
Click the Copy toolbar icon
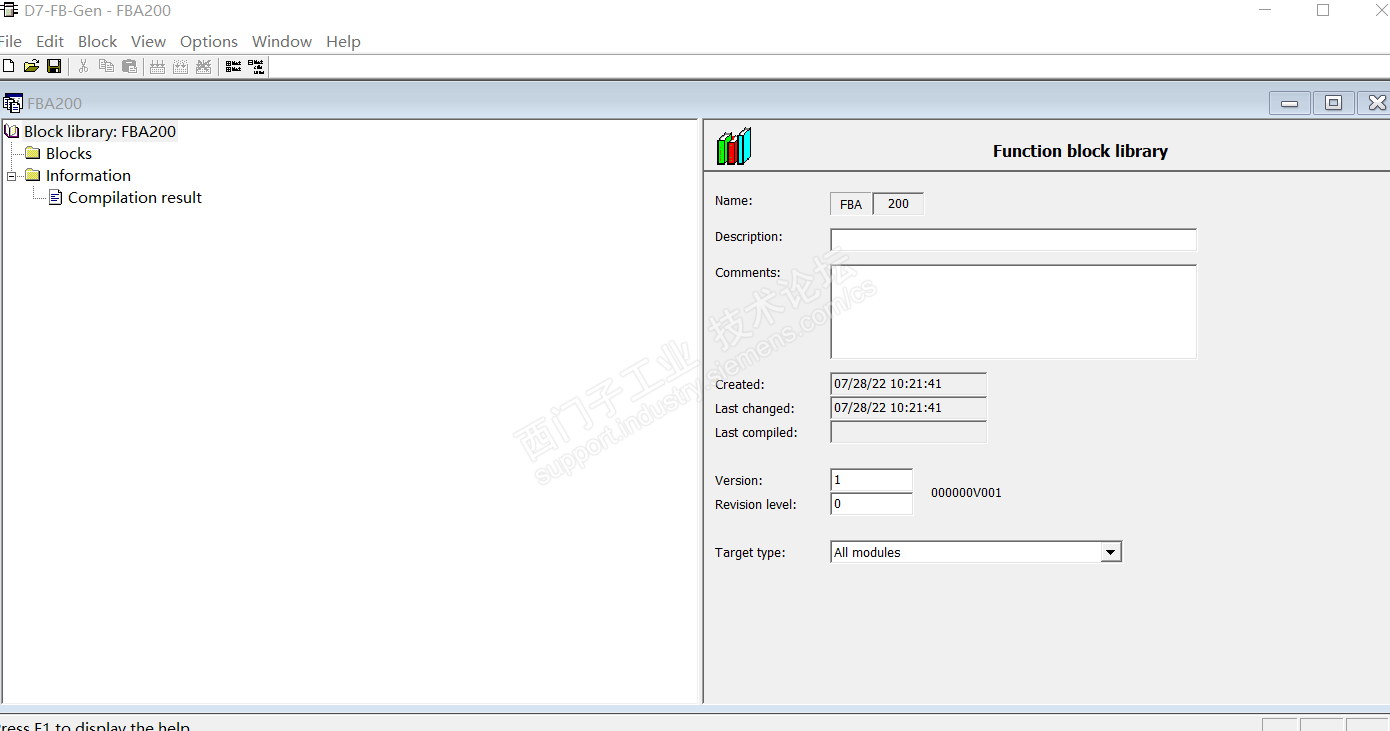point(106,66)
